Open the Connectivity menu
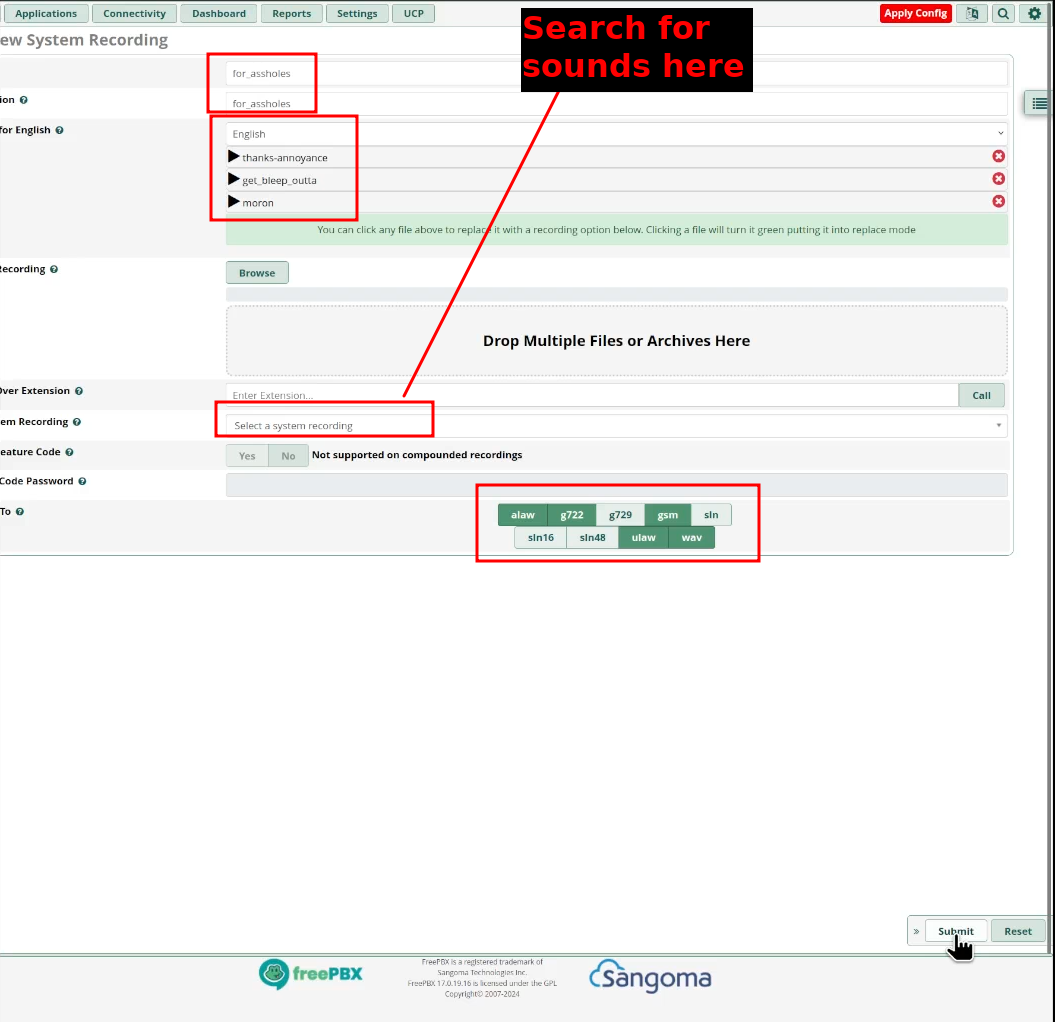 click(x=134, y=13)
